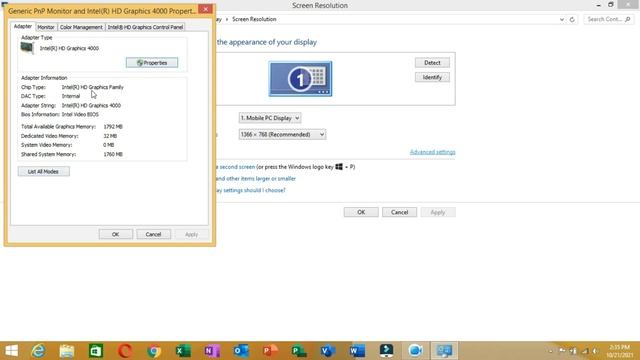Expand the address bar history dropdown

(x=562, y=20)
